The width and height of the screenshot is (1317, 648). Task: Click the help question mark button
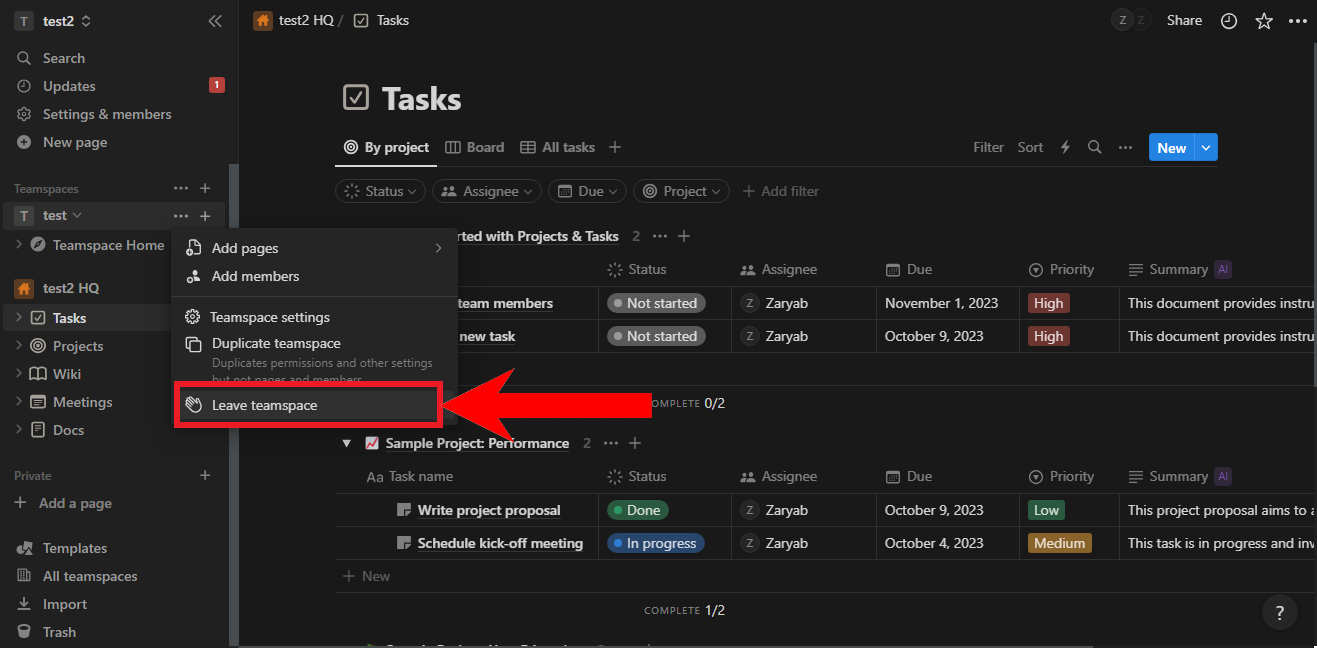[x=1279, y=613]
